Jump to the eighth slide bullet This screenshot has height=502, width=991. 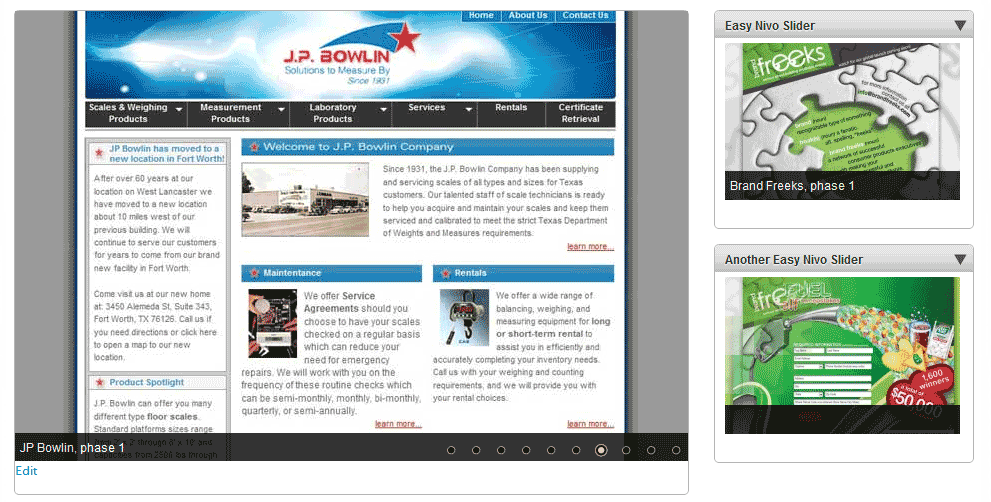tap(626, 450)
